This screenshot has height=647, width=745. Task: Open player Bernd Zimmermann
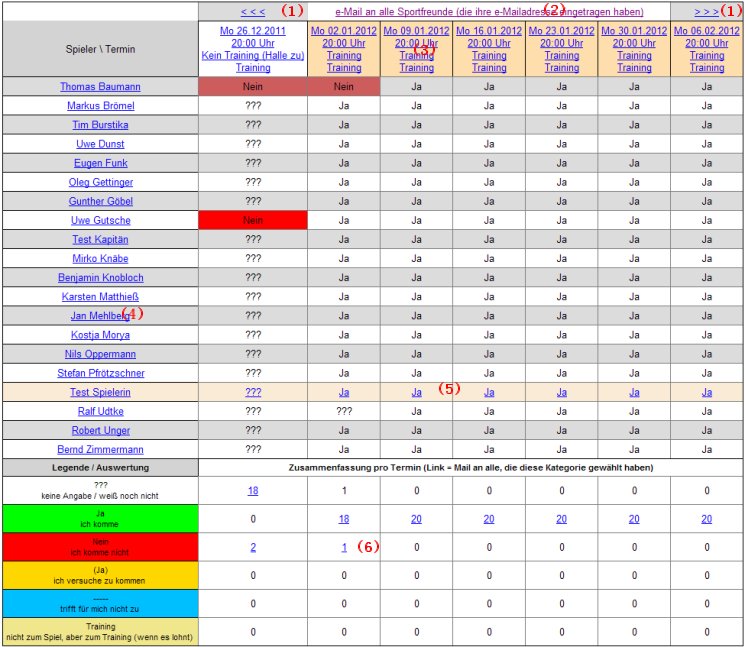100,449
